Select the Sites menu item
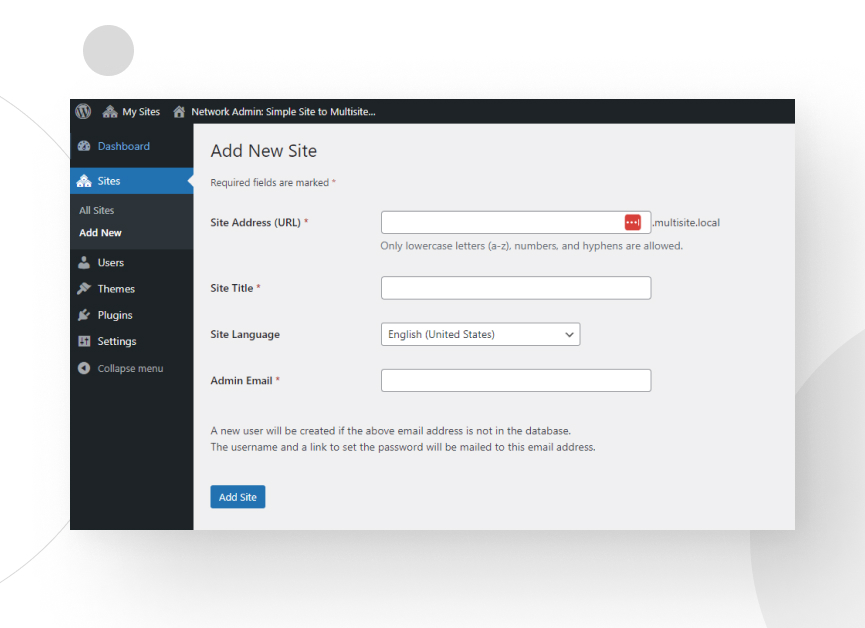 pyautogui.click(x=132, y=181)
